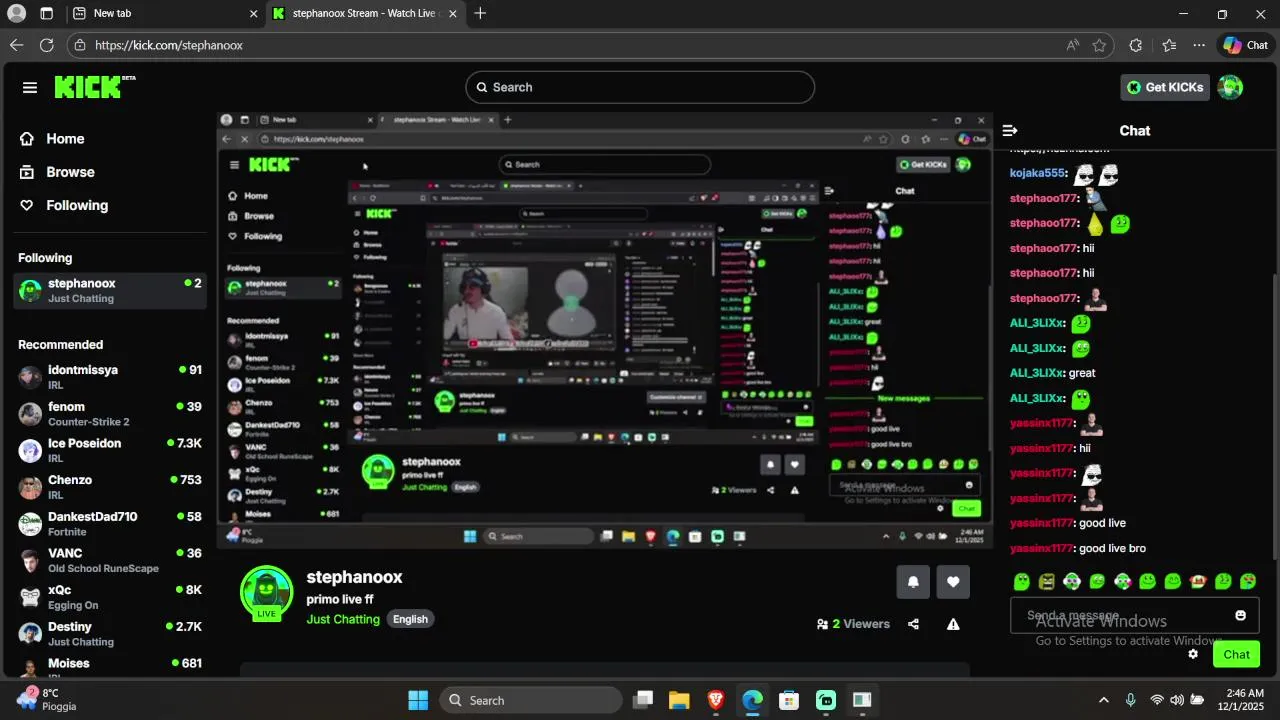This screenshot has height=720, width=1280.
Task: Click the Get KICKs button
Action: click(1166, 87)
